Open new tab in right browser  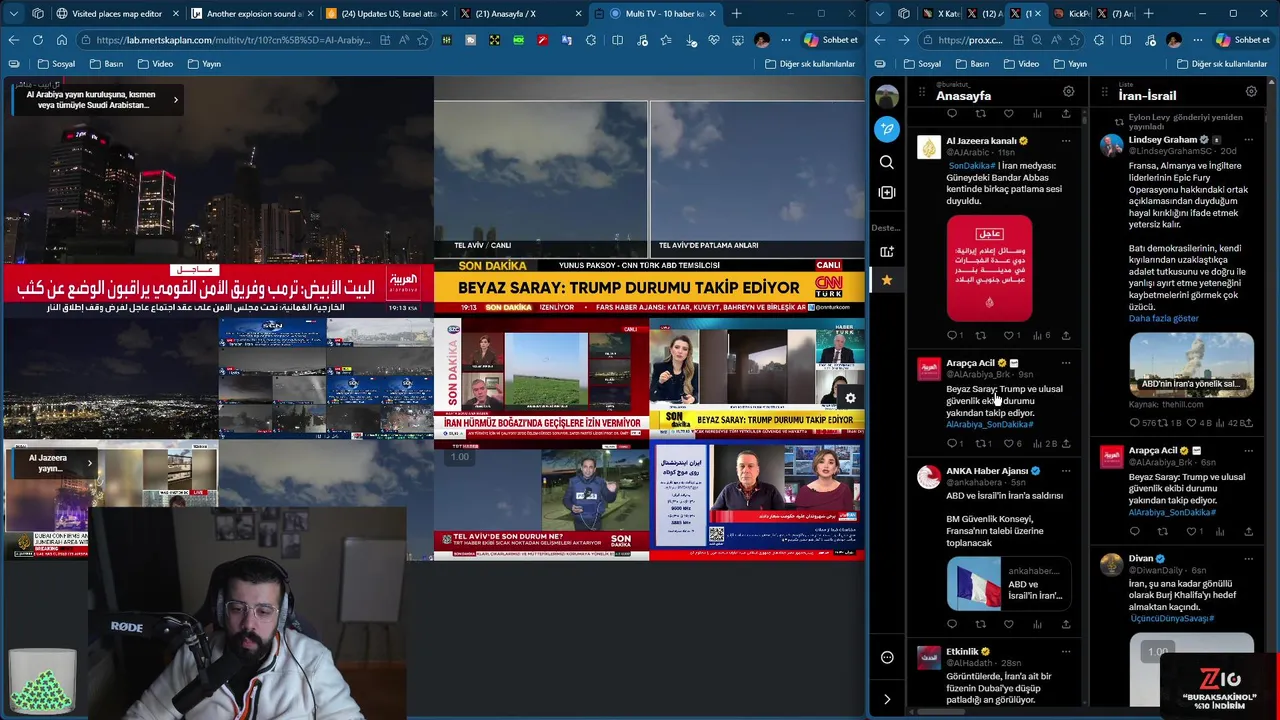(1148, 14)
